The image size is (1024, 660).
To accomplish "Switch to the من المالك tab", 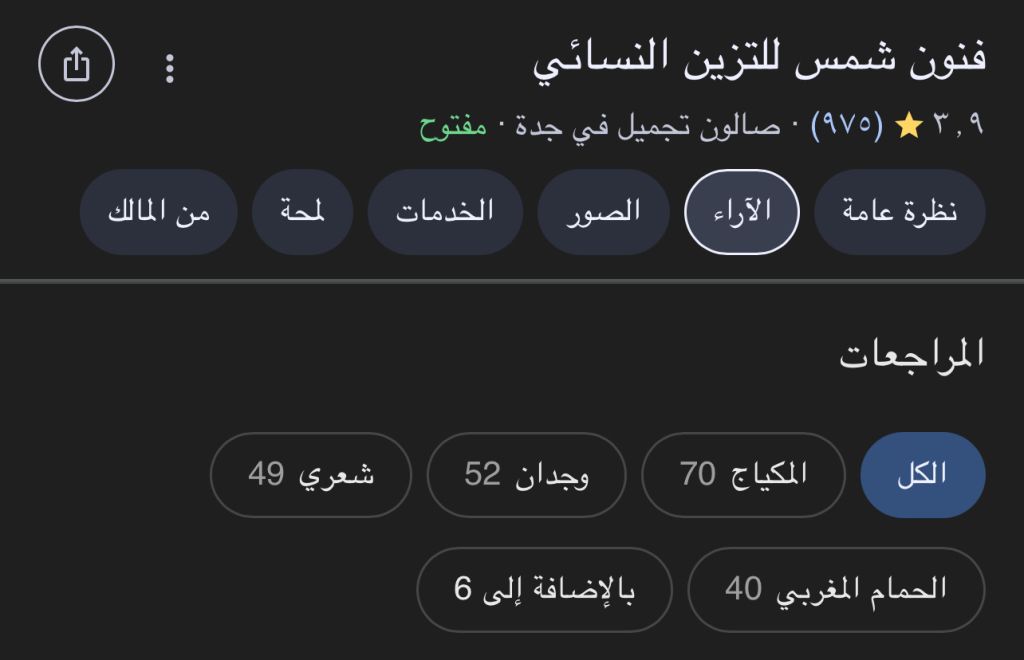I will pos(159,212).
